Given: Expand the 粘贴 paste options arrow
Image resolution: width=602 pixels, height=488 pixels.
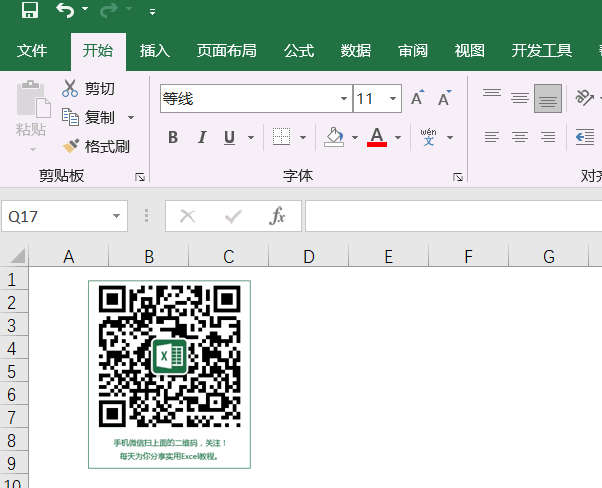Looking at the screenshot, I should coord(33,149).
